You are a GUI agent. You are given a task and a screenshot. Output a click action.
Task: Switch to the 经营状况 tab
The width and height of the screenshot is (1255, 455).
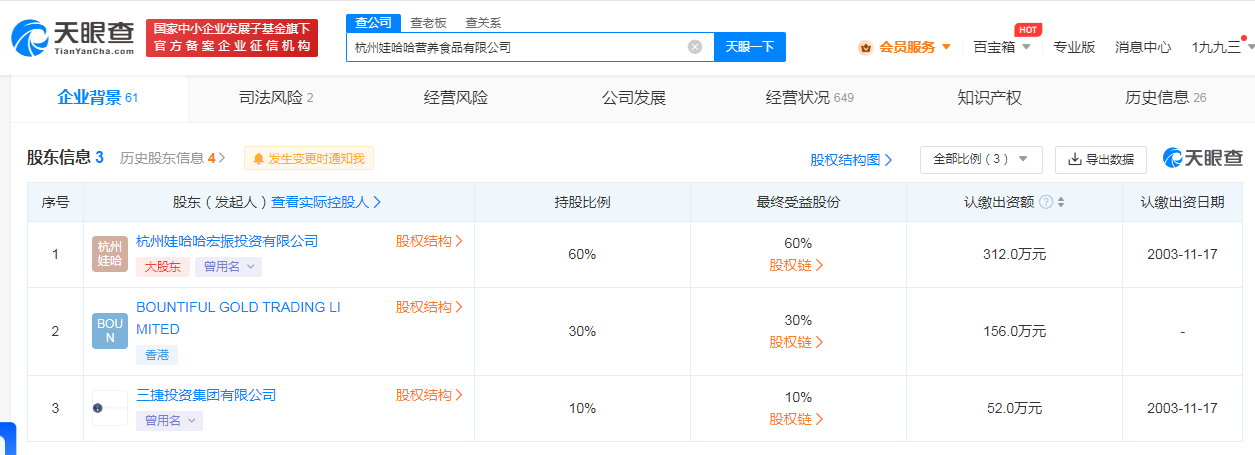[x=810, y=98]
